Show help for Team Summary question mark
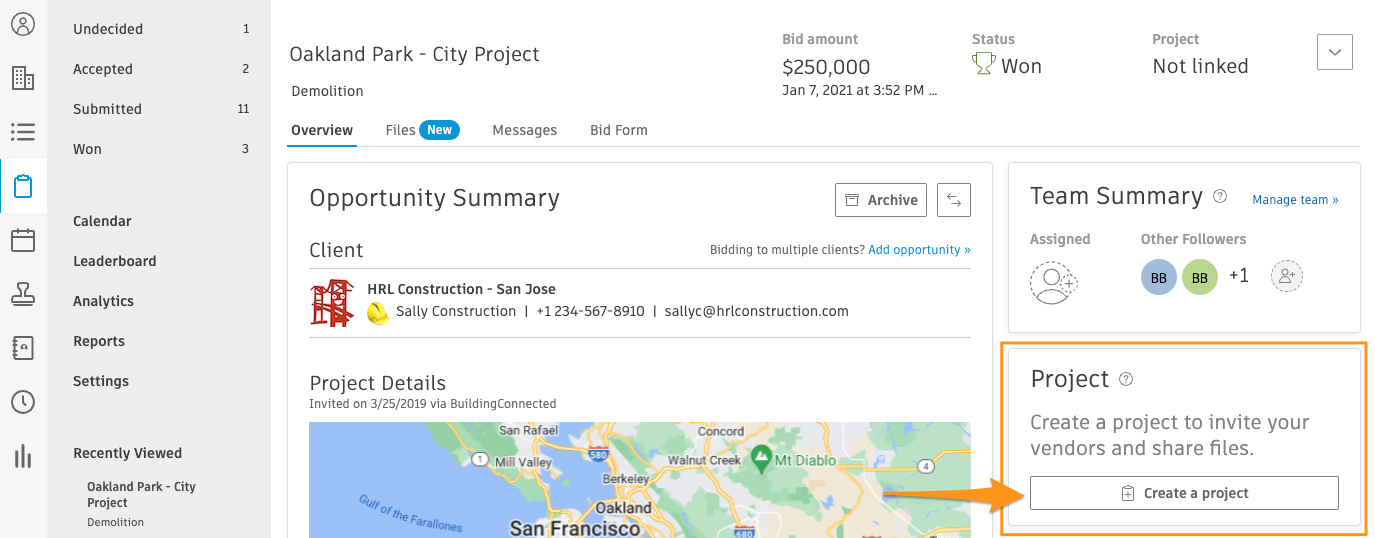Image resolution: width=1375 pixels, height=538 pixels. tap(1220, 197)
